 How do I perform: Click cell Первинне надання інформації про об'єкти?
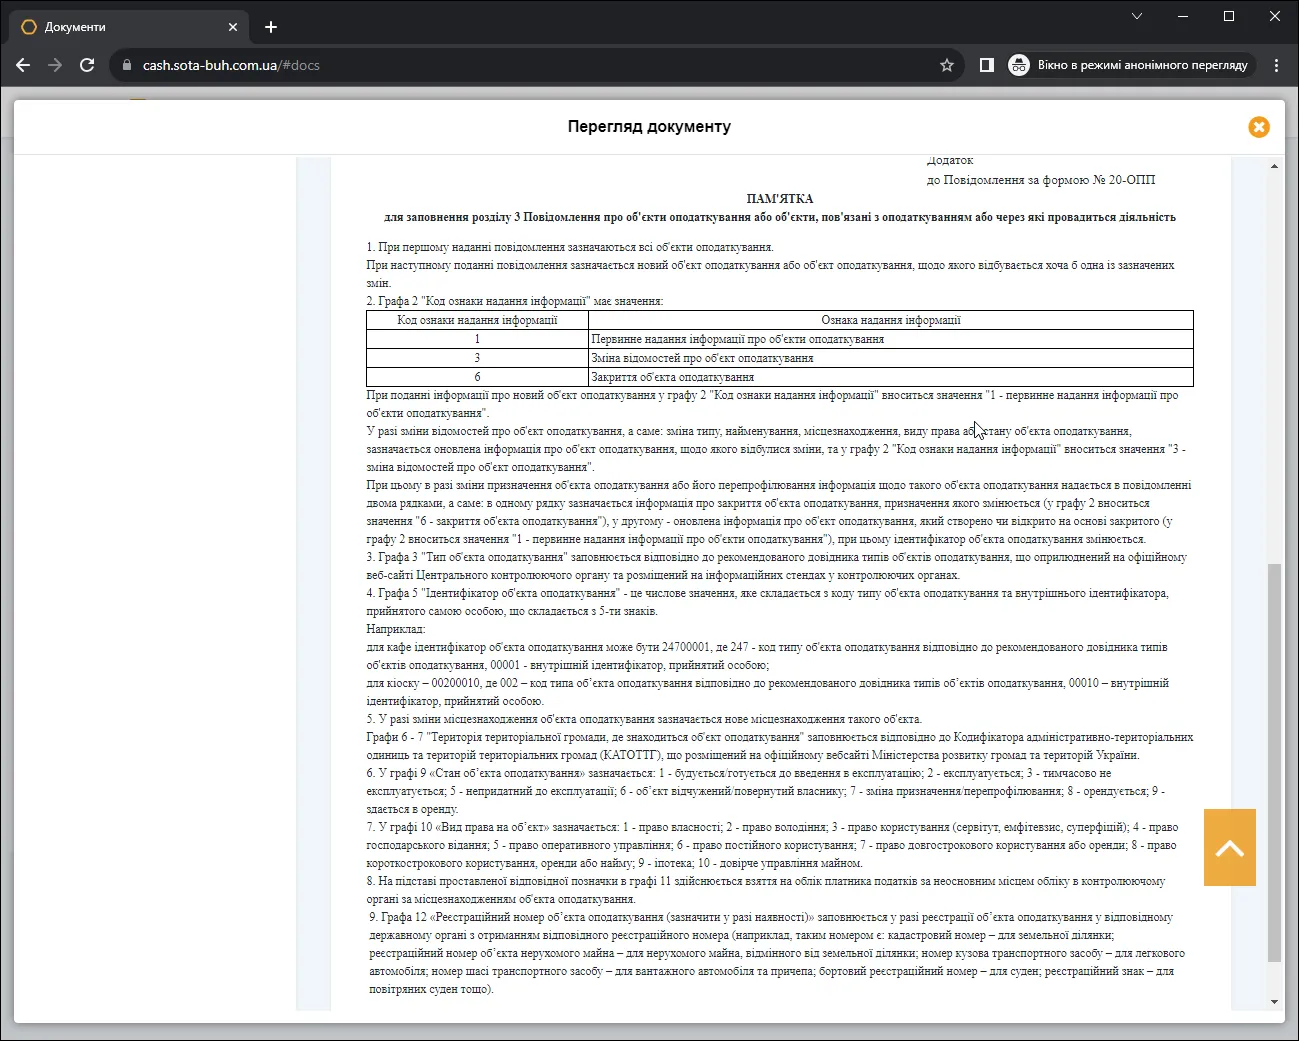(891, 339)
